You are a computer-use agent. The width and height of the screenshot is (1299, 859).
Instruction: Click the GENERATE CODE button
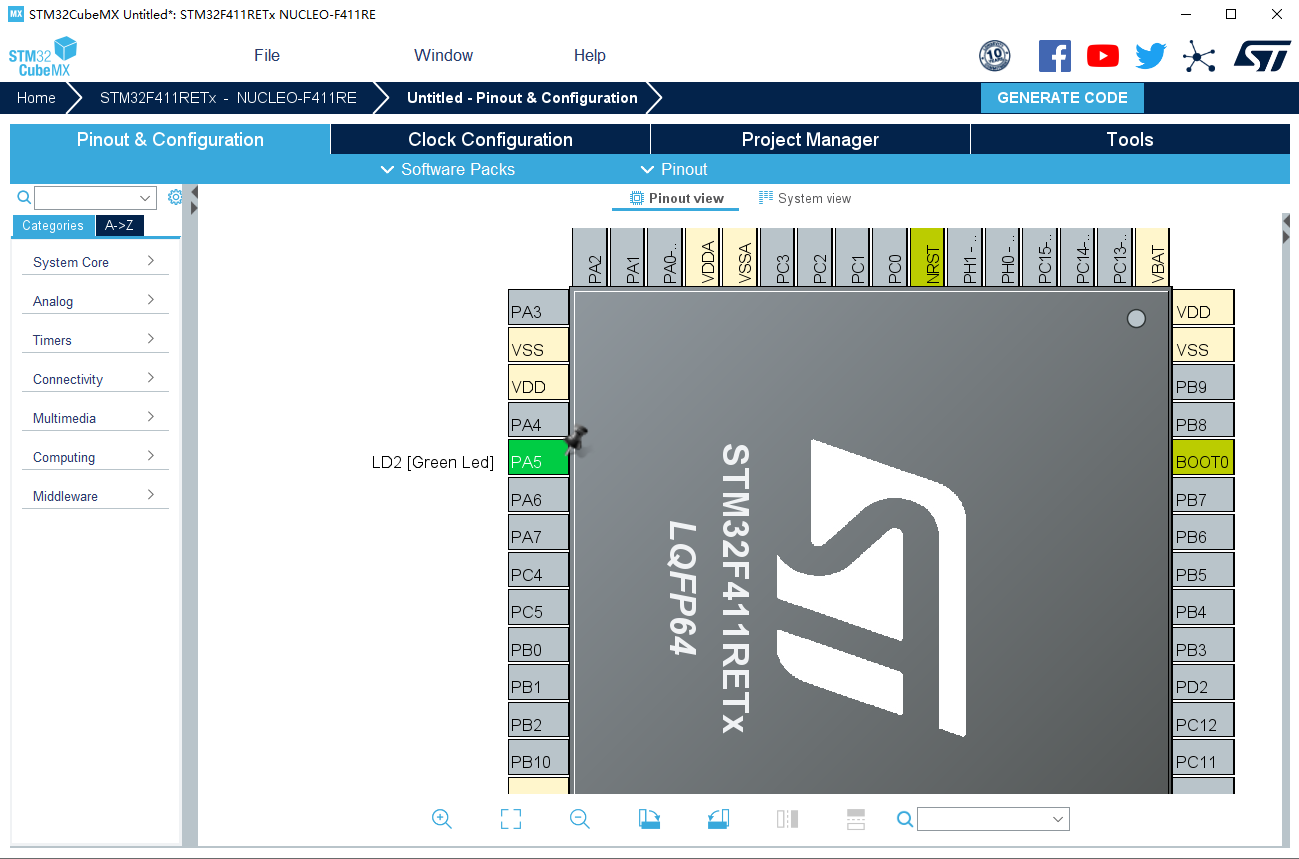pyautogui.click(x=1062, y=98)
